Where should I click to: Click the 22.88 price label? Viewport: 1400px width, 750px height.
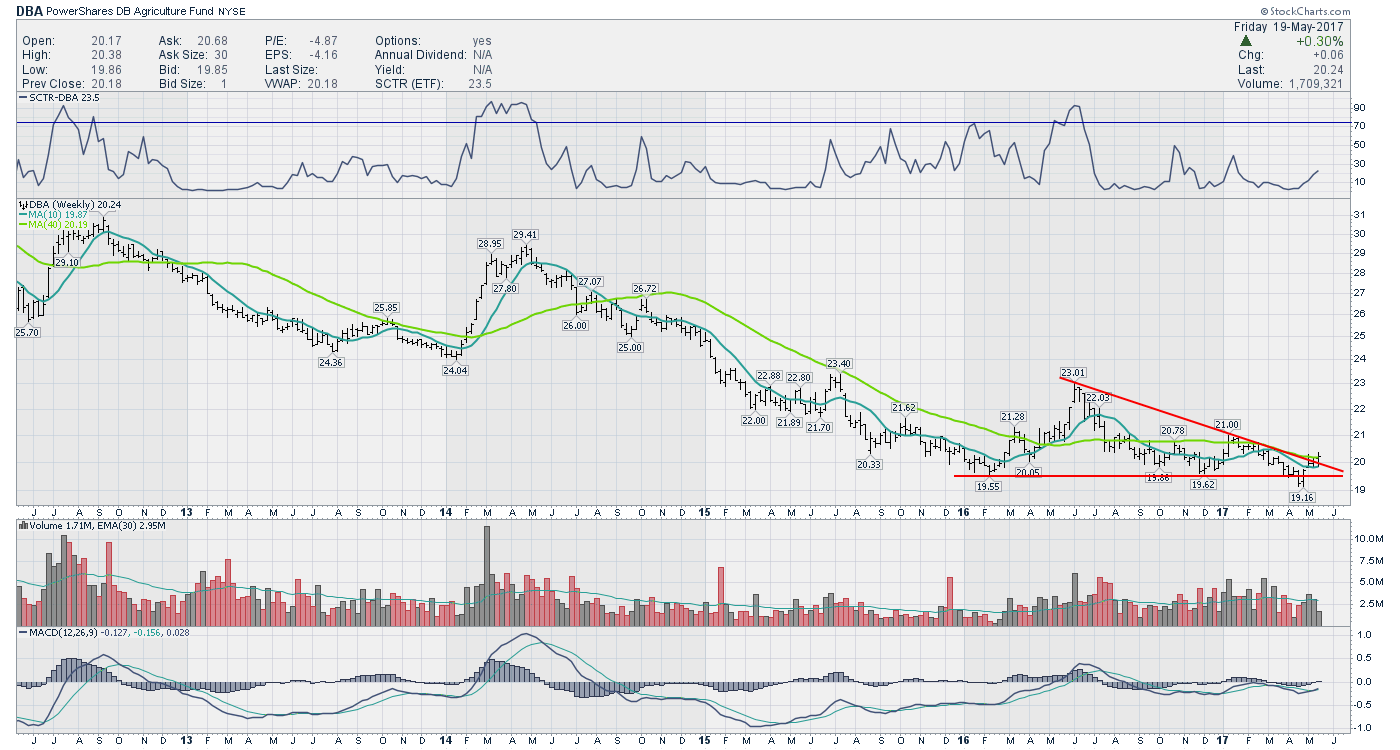(768, 376)
